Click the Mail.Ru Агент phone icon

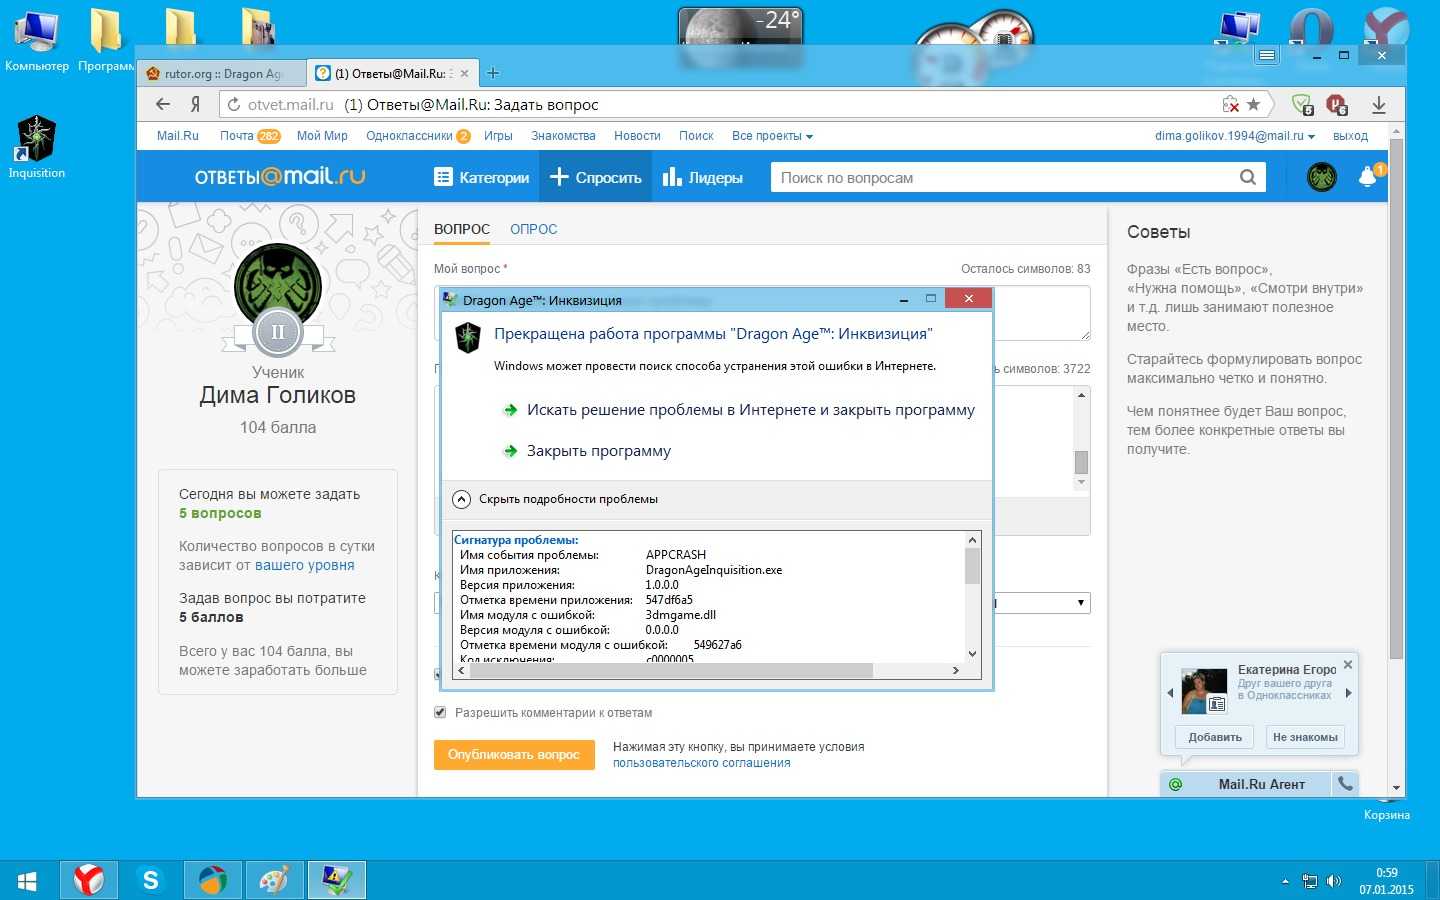coord(1346,784)
